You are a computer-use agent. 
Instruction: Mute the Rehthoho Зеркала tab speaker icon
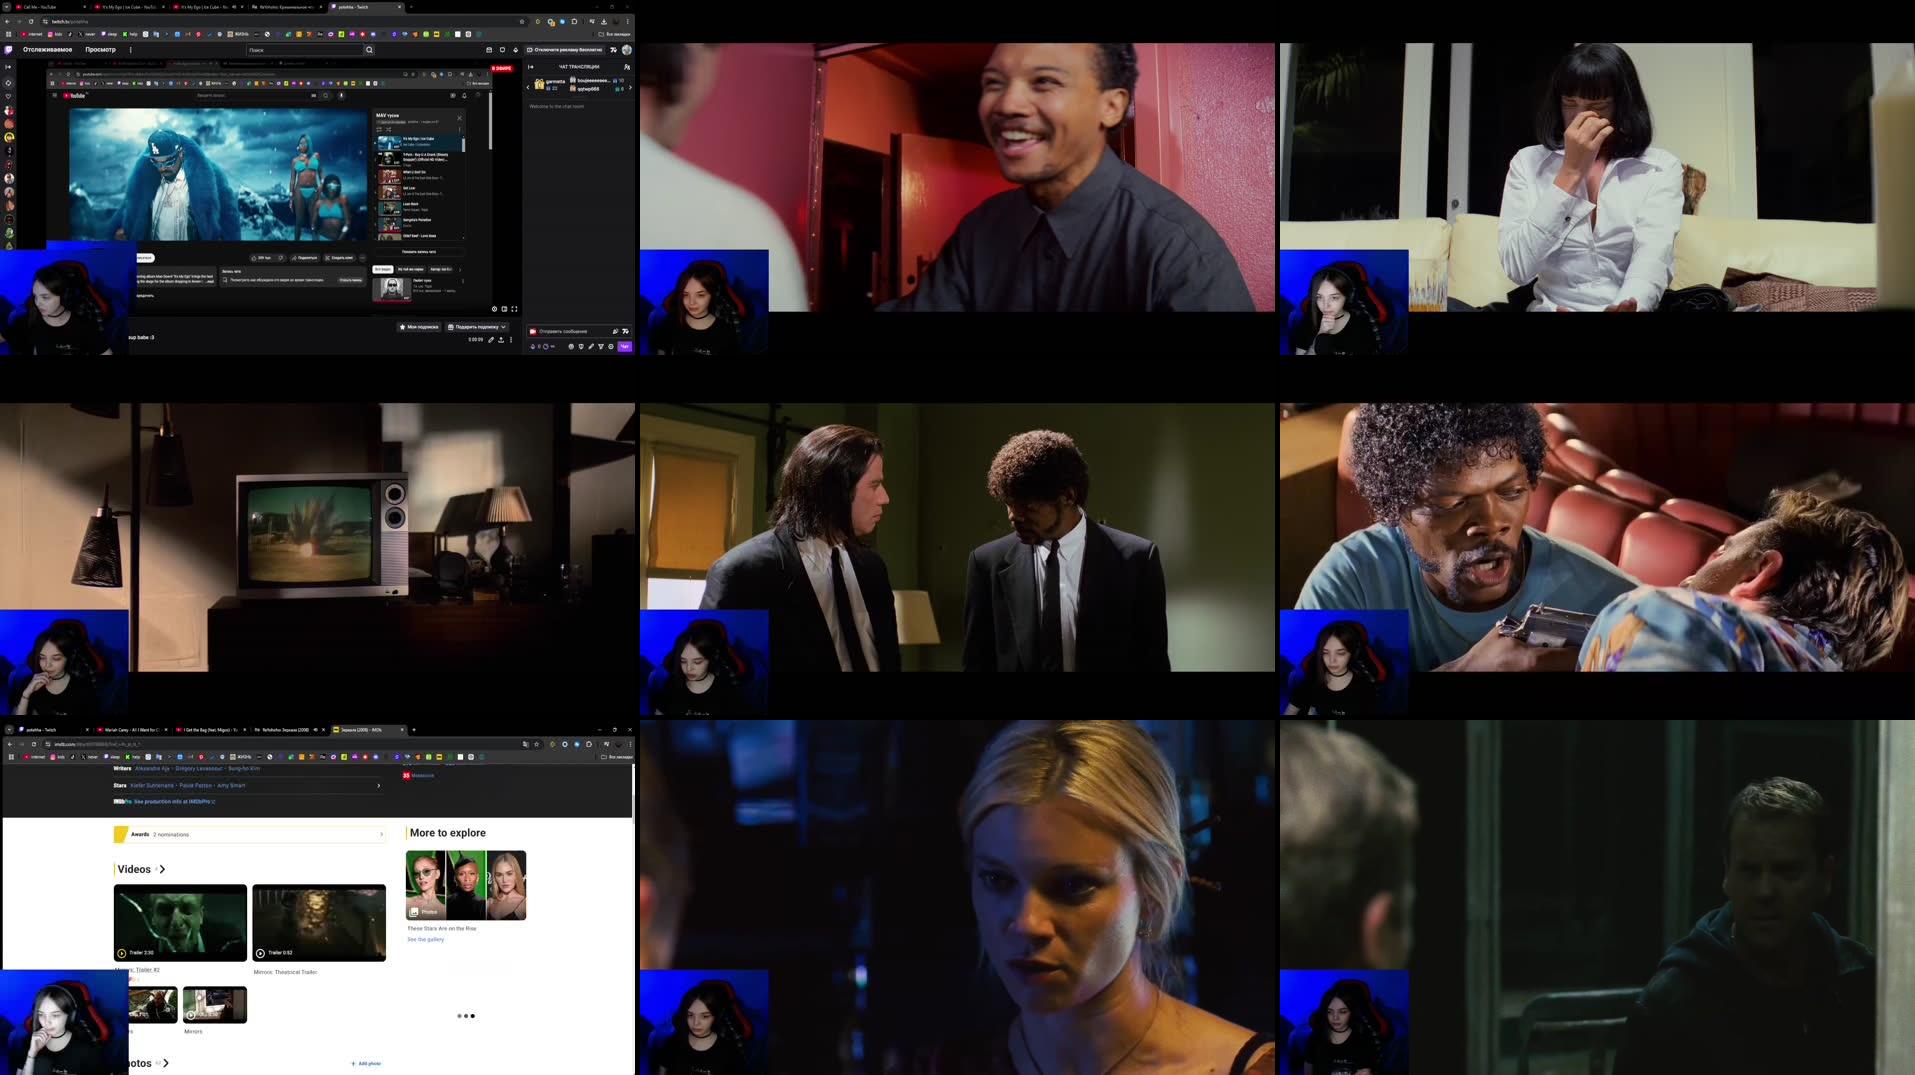click(315, 730)
